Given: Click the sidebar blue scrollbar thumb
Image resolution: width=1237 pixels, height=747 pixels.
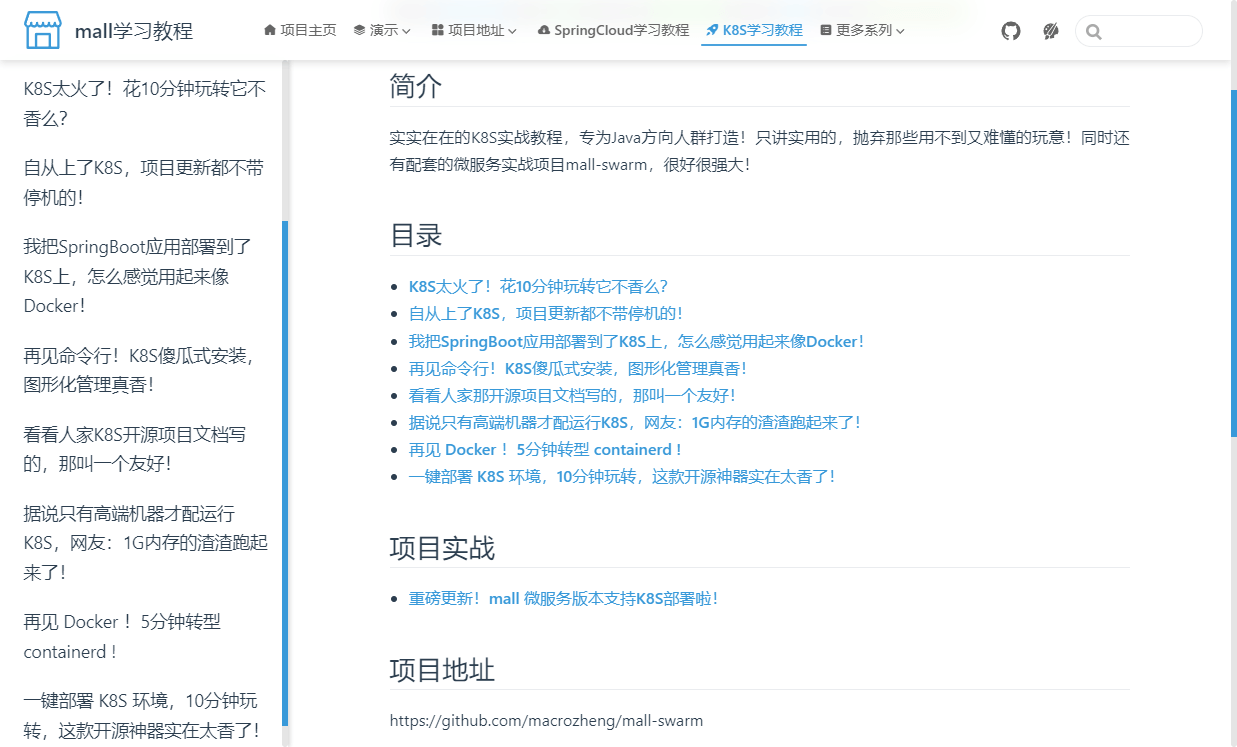Looking at the screenshot, I should coord(285,473).
